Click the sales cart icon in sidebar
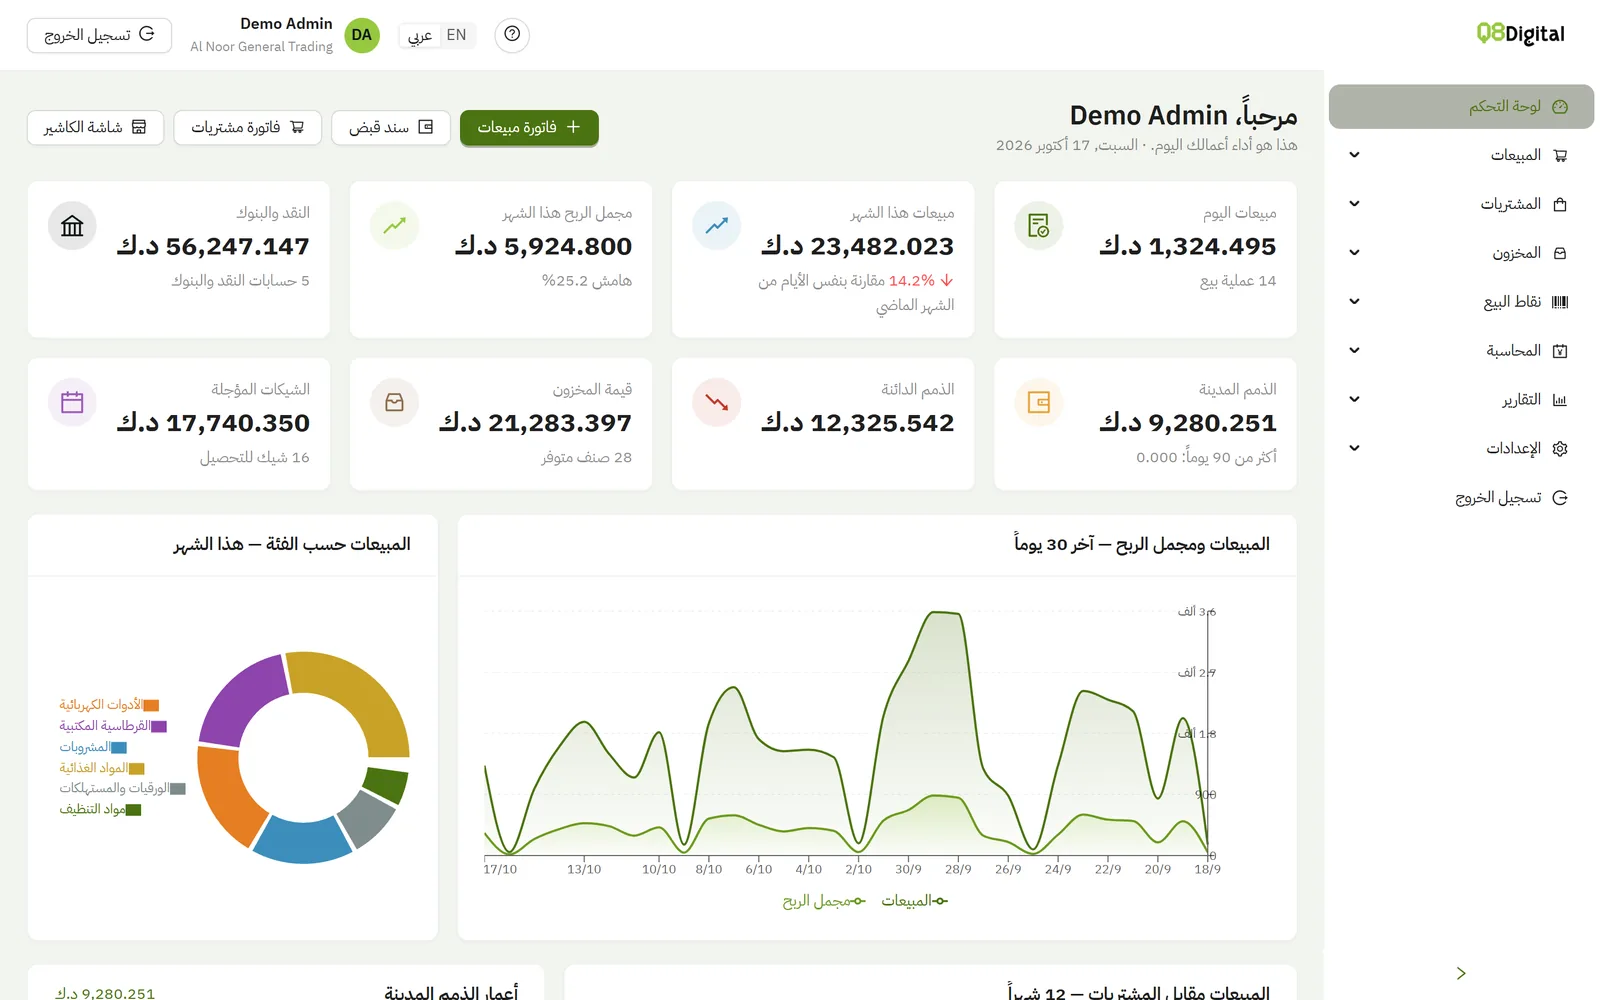 (x=1560, y=156)
